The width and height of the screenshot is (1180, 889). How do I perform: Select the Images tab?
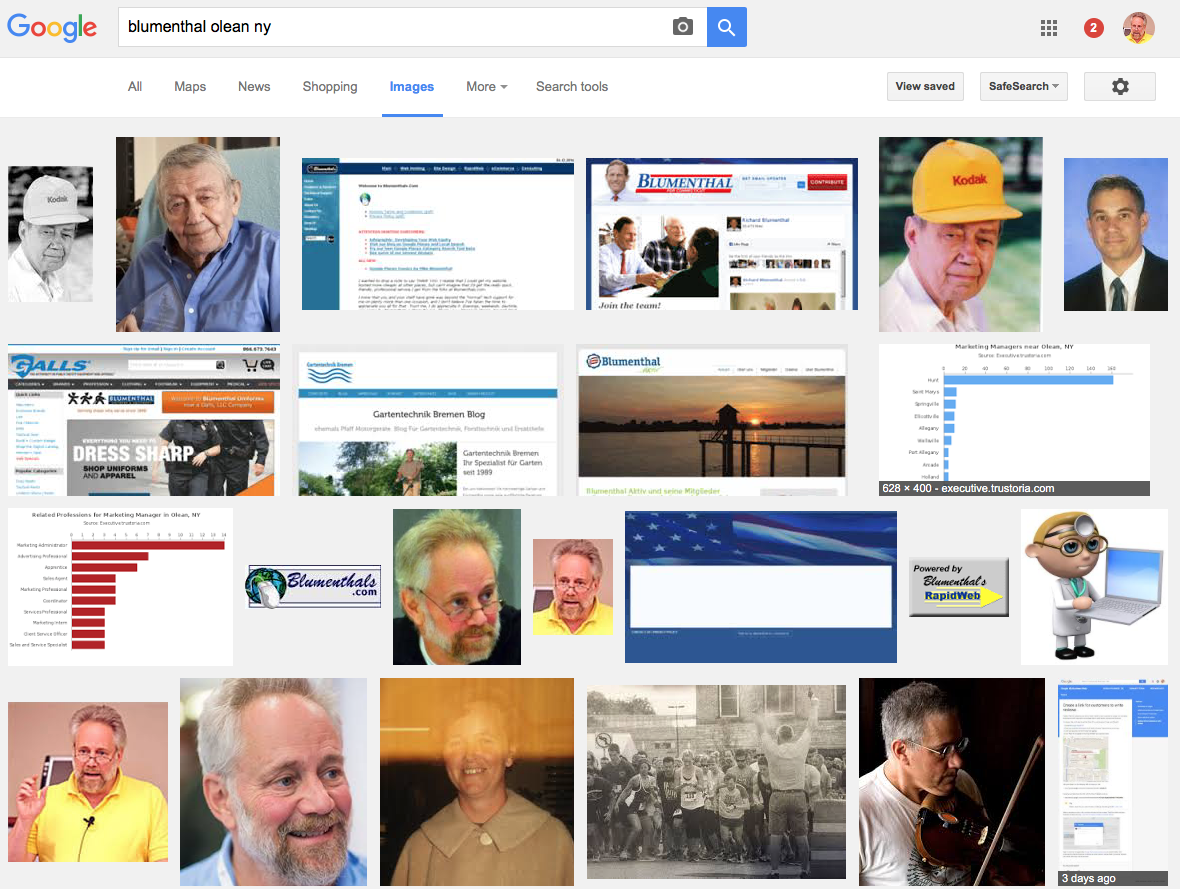[412, 87]
